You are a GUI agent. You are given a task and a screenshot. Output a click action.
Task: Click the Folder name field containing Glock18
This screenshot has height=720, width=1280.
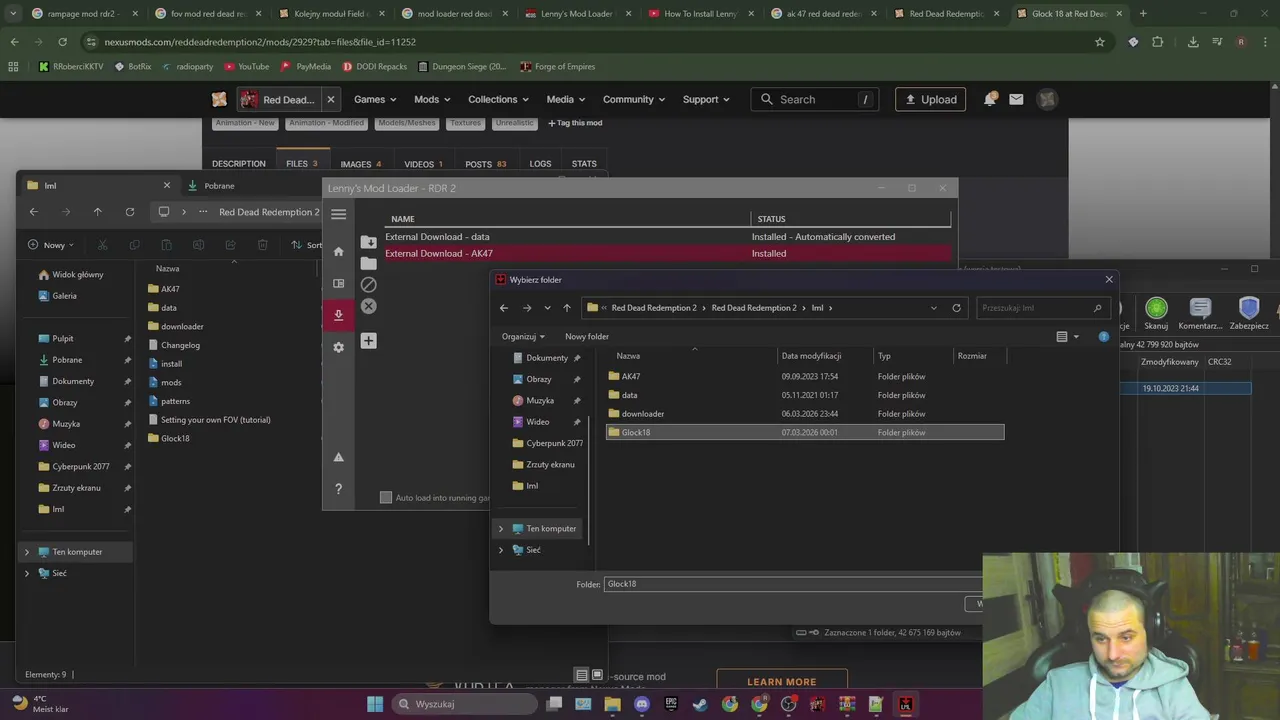tap(794, 584)
